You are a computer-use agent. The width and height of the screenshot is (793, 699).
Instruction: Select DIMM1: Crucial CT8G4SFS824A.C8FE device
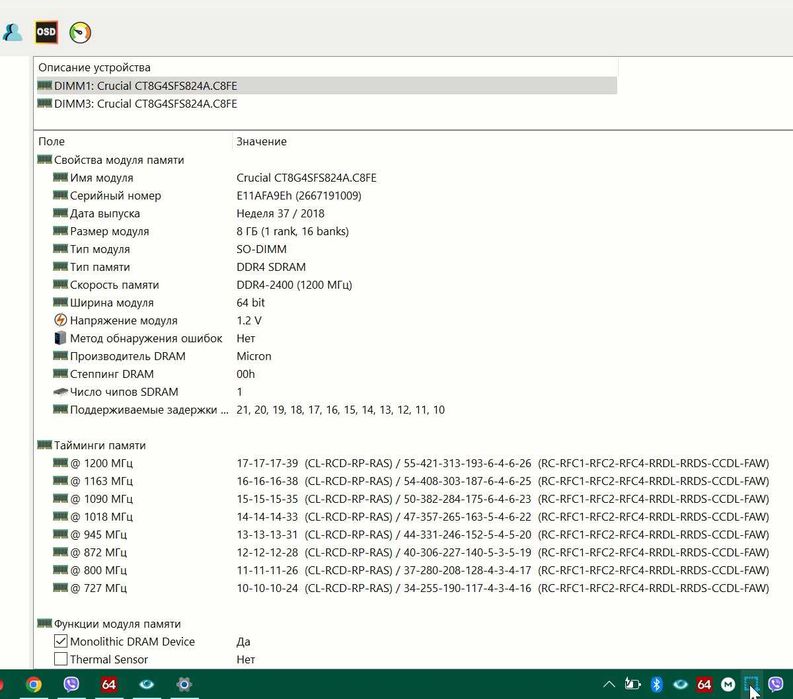[327, 85]
